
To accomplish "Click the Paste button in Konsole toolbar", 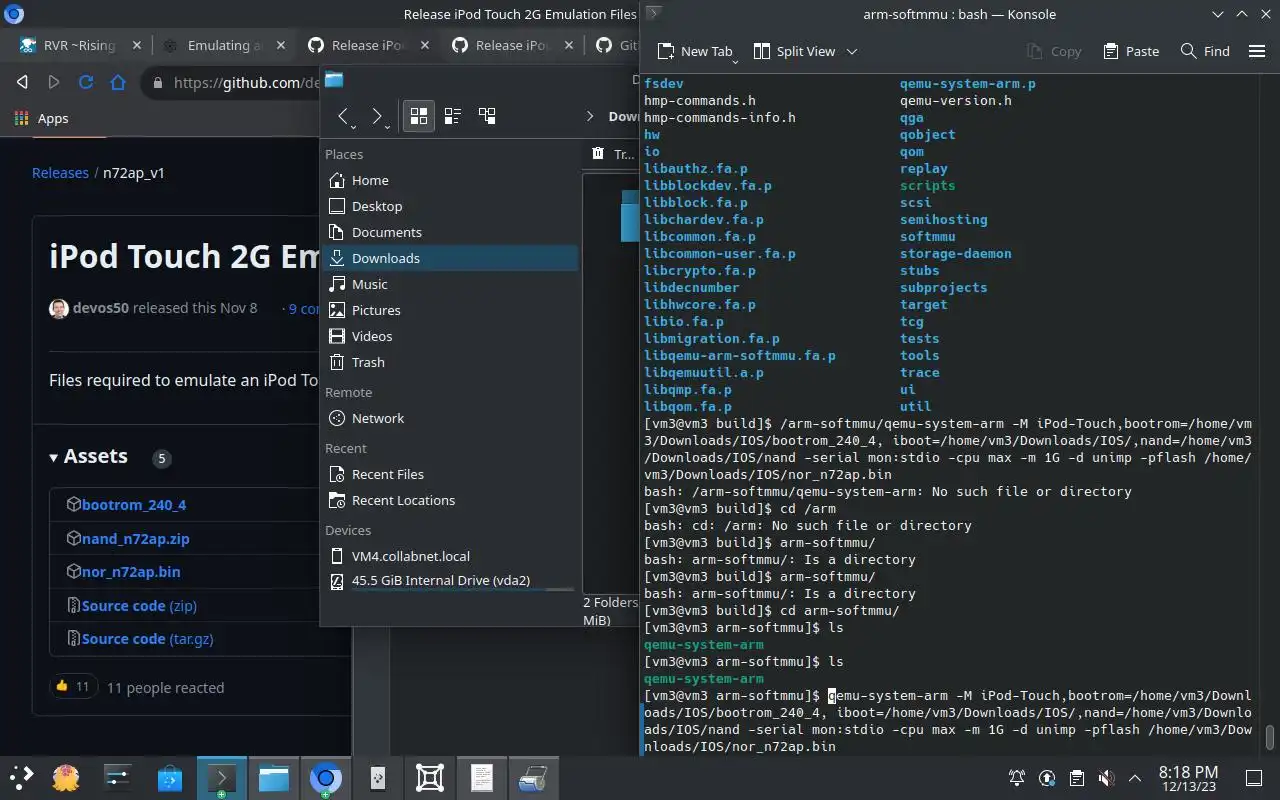I will (x=1131, y=51).
